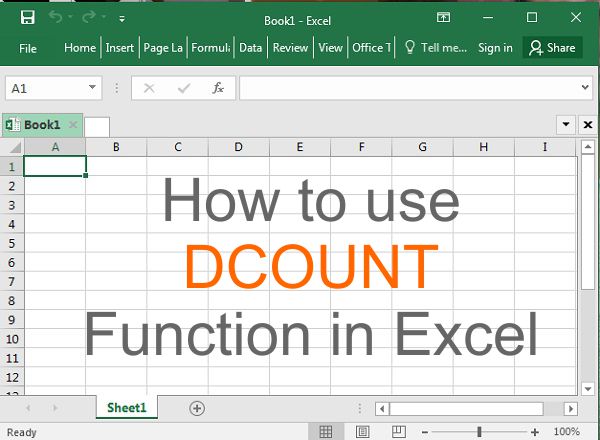This screenshot has width=600, height=440.
Task: Switch to the Data ribbon tab
Action: click(251, 48)
